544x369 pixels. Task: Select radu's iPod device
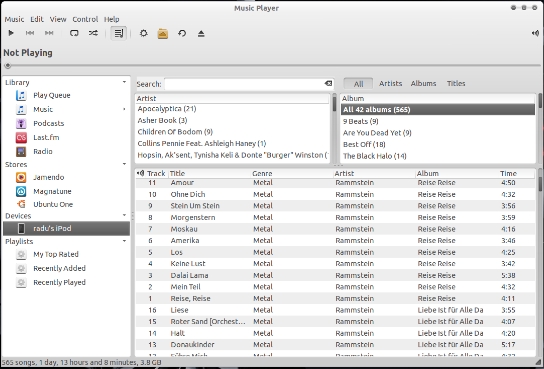(x=66, y=228)
